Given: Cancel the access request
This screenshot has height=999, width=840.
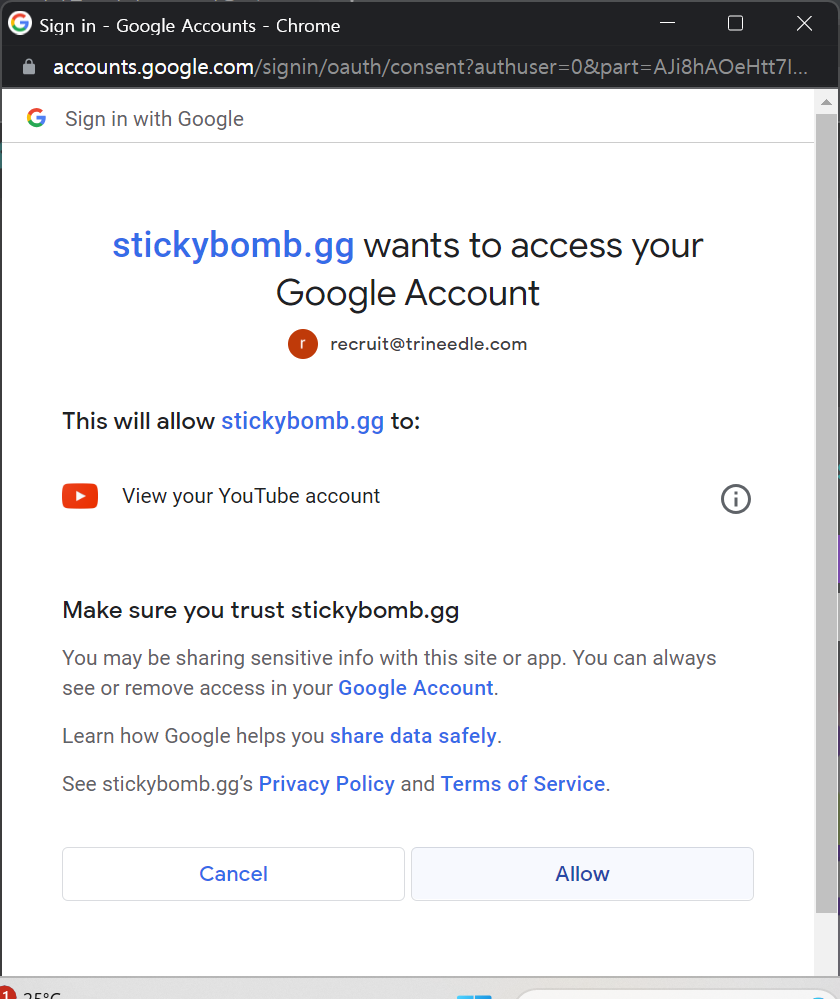Looking at the screenshot, I should pyautogui.click(x=233, y=873).
